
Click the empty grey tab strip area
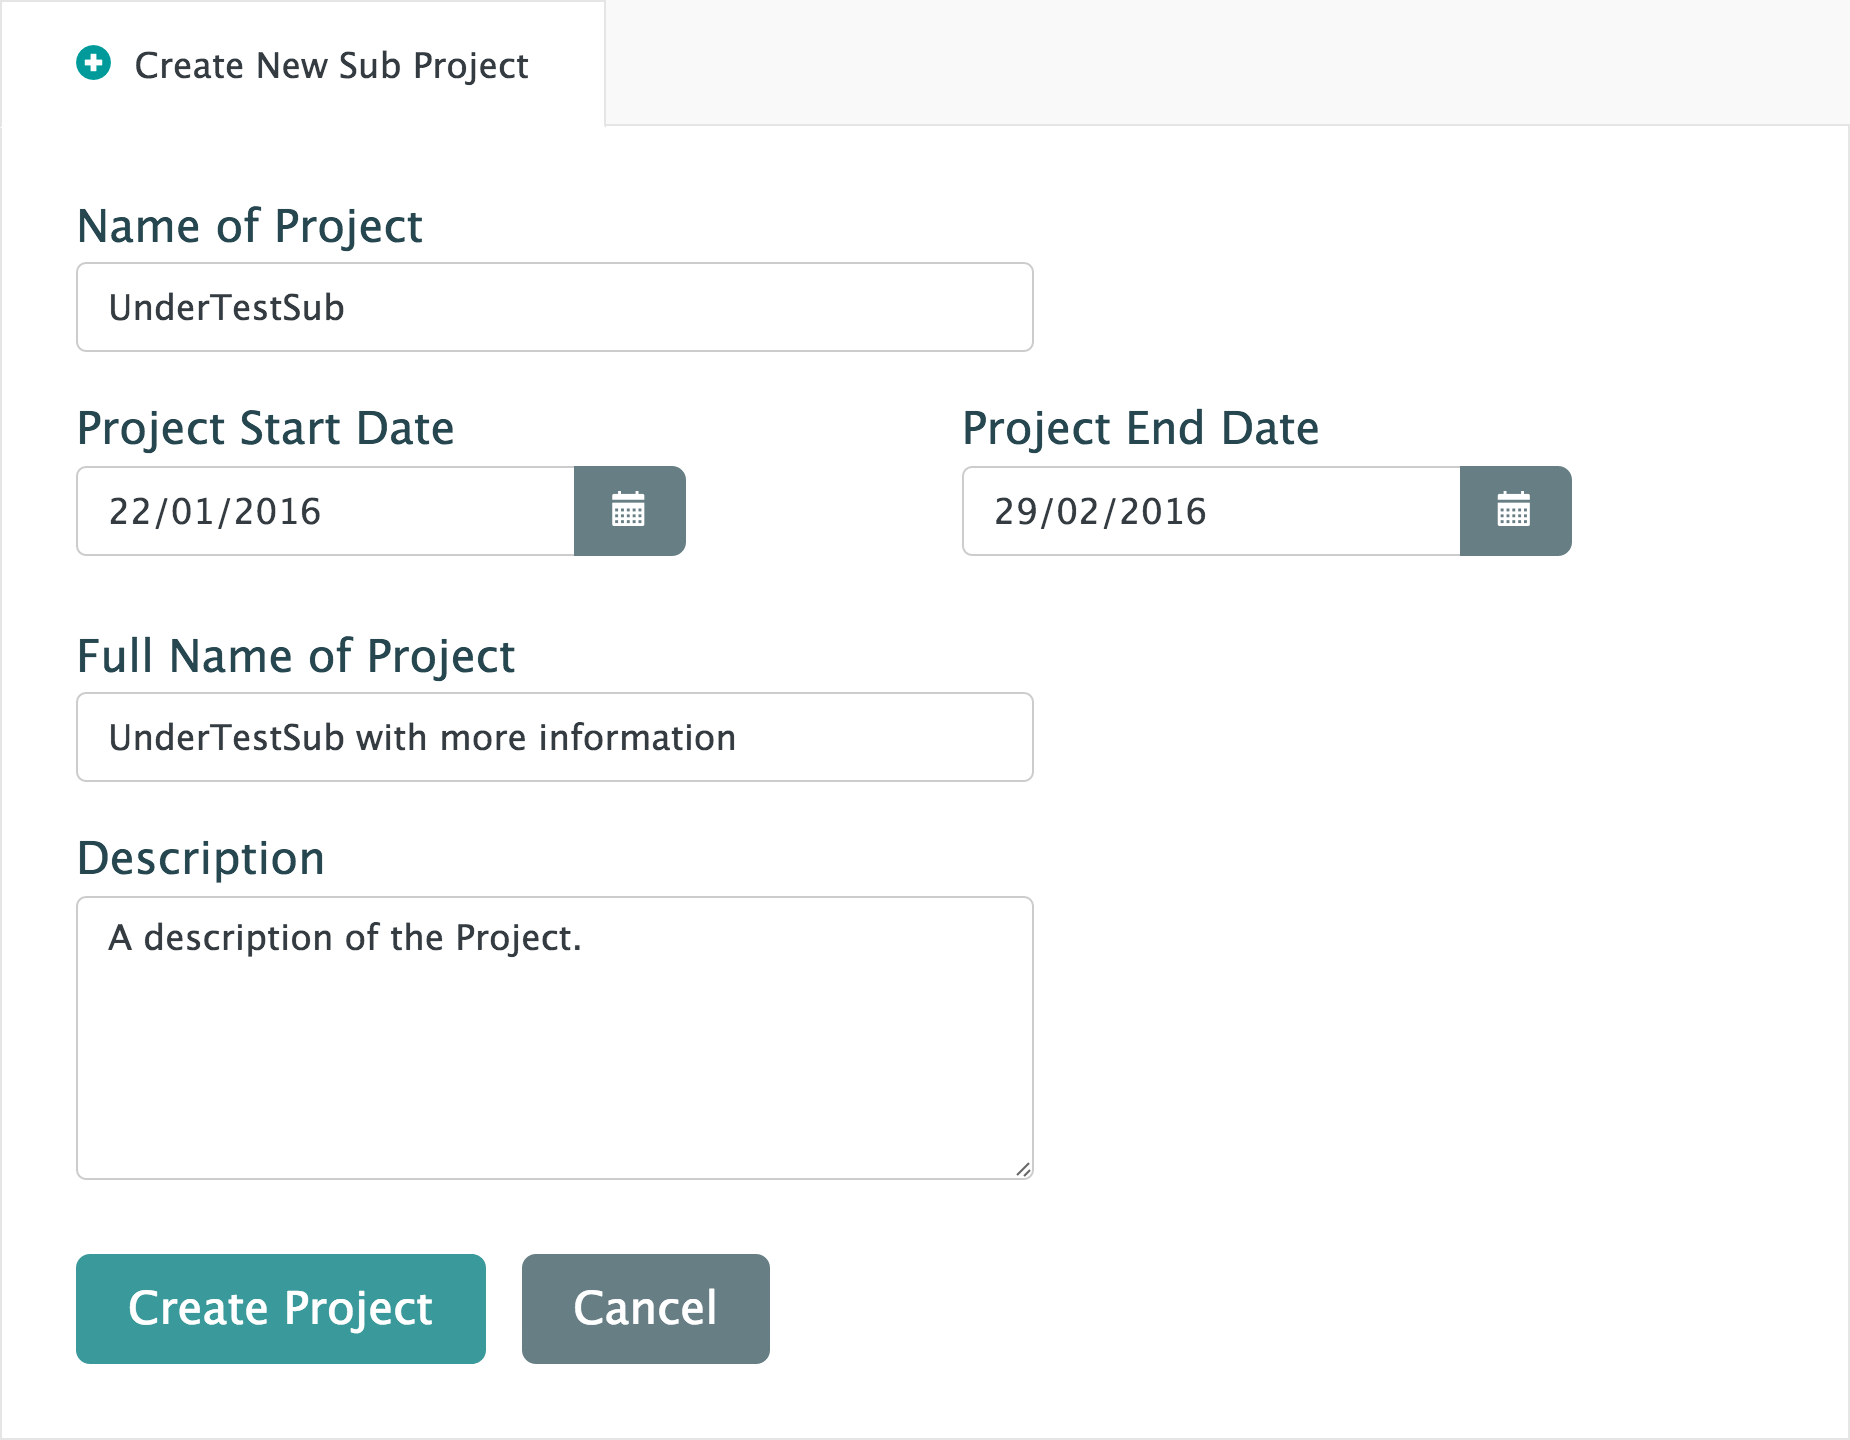[1220, 62]
